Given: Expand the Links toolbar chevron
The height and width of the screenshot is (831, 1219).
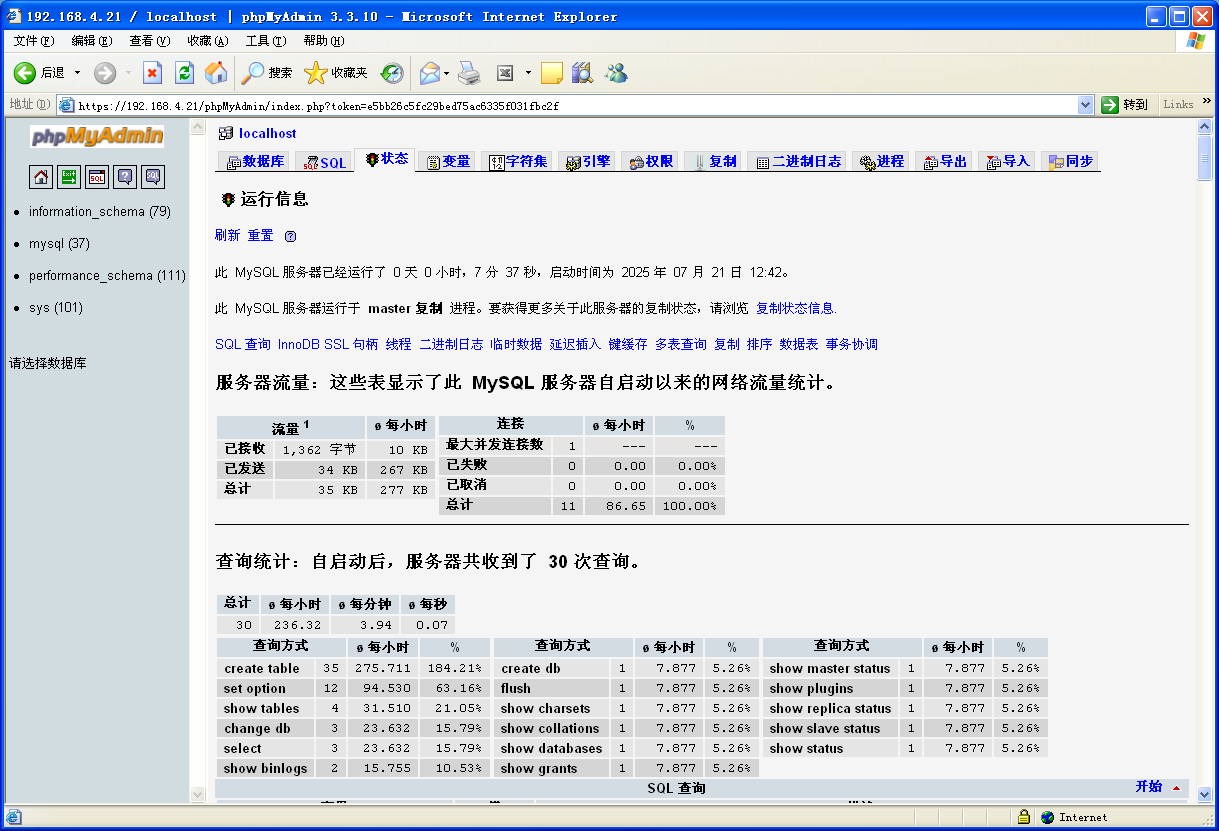Looking at the screenshot, I should [x=1206, y=101].
